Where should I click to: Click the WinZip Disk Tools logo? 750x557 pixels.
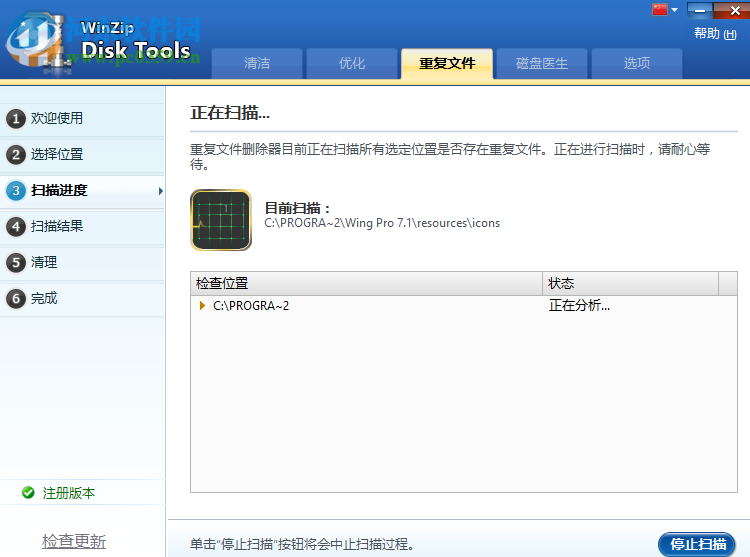click(100, 42)
